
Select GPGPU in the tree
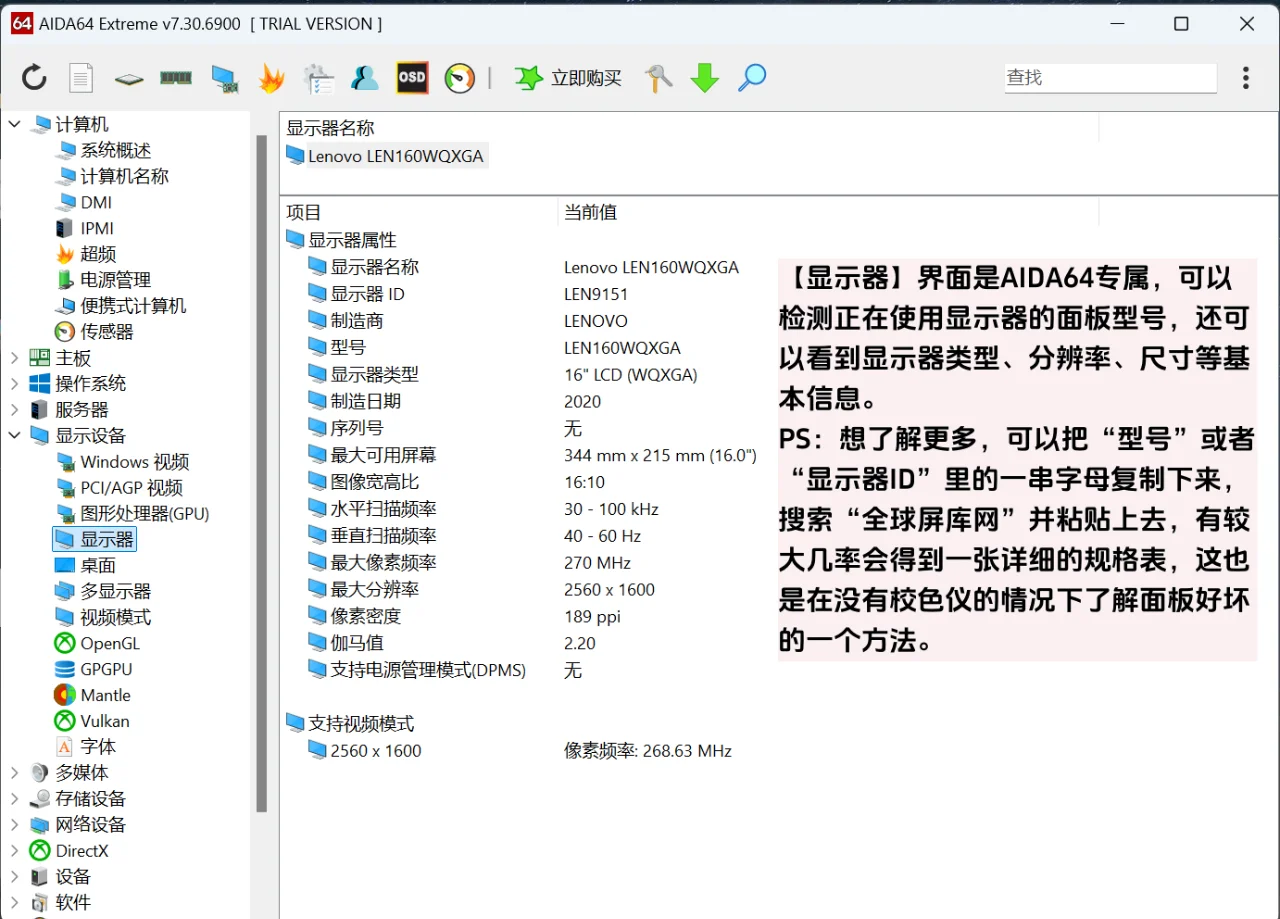coord(93,670)
